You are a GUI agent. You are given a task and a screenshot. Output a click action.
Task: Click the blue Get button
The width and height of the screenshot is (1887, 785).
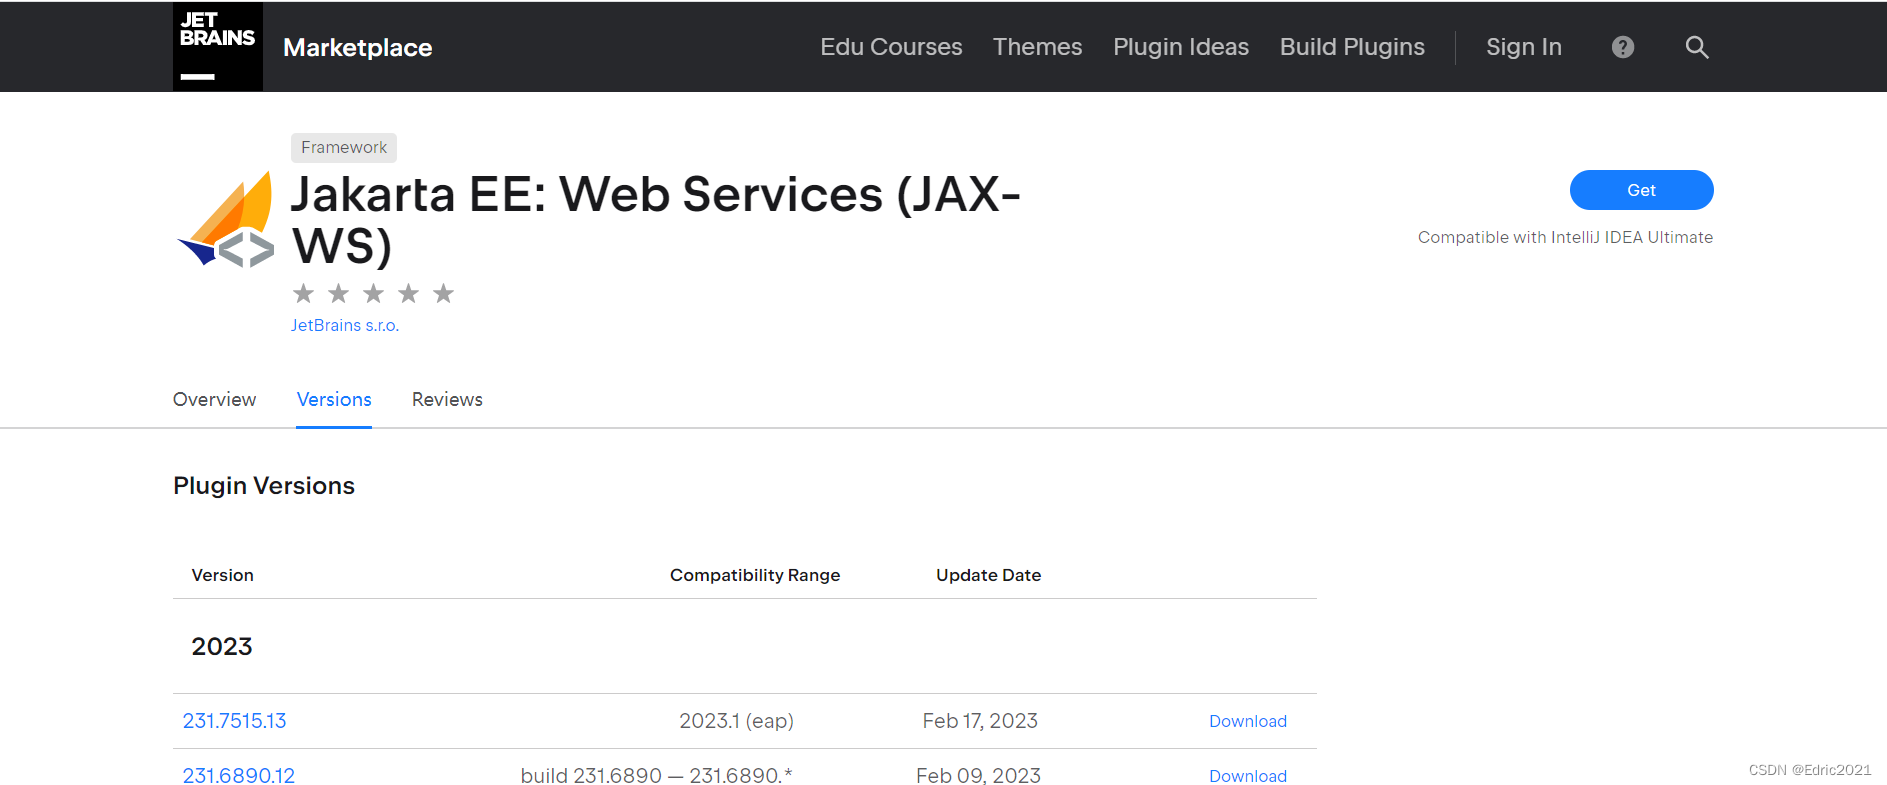point(1641,190)
